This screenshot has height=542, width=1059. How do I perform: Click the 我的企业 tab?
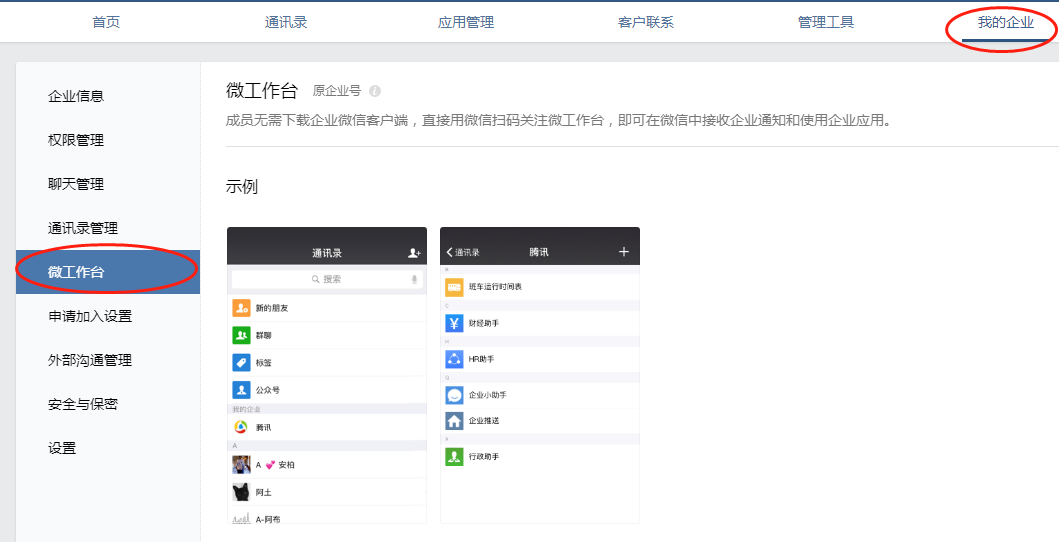[x=1006, y=22]
